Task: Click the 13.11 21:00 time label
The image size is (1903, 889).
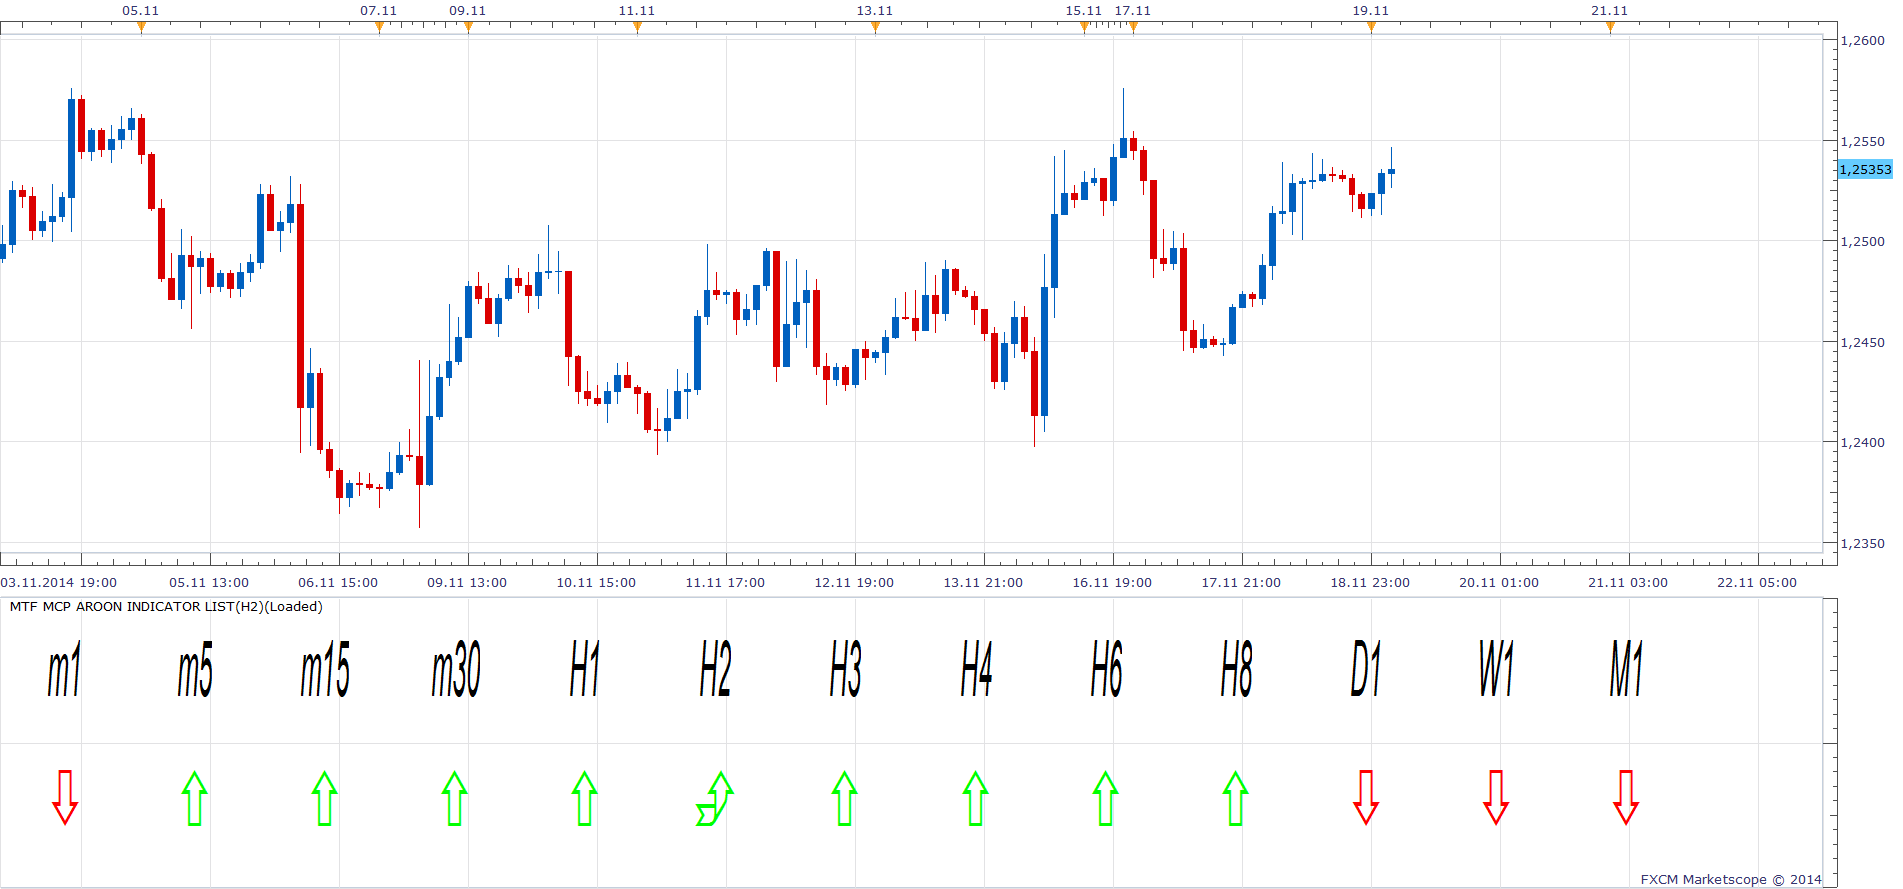Action: pos(983,583)
